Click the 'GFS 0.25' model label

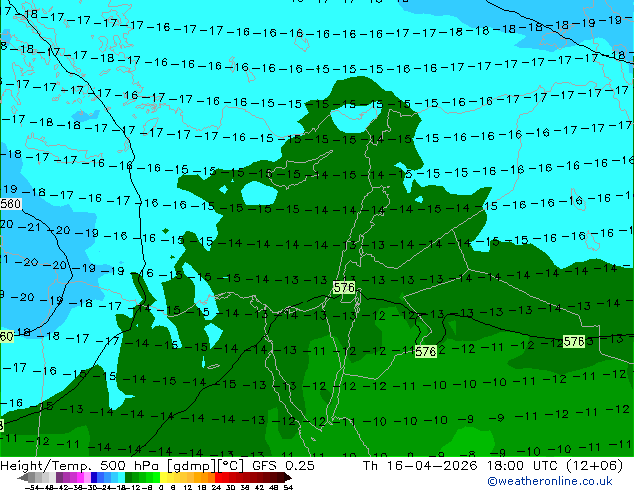click(283, 466)
